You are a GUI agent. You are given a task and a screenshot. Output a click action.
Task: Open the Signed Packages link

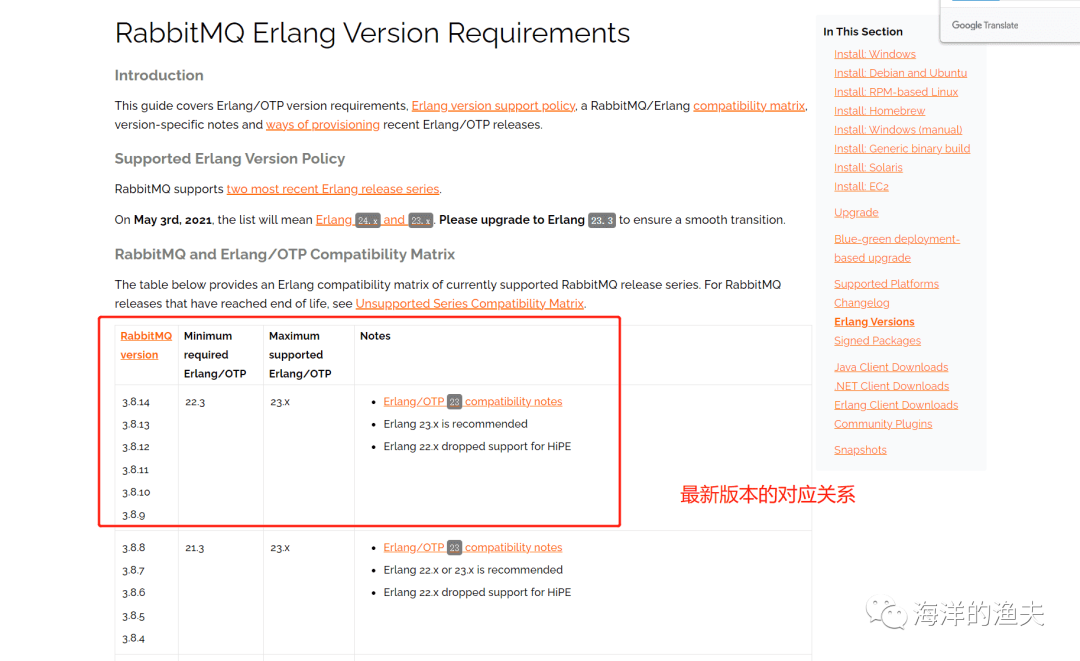click(878, 341)
